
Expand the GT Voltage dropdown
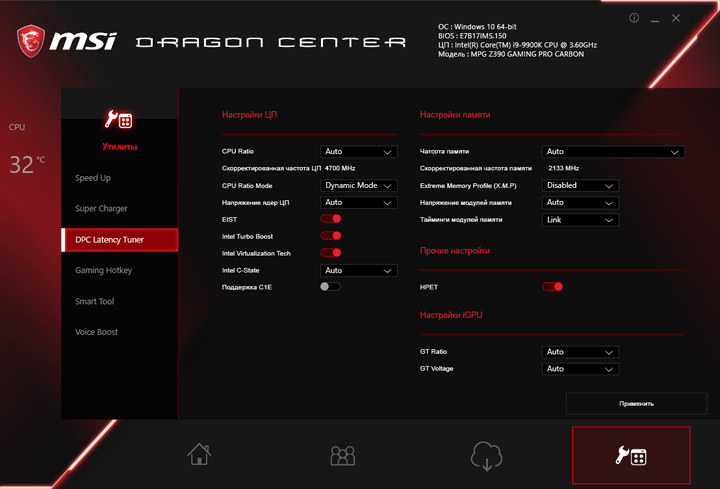pos(580,369)
